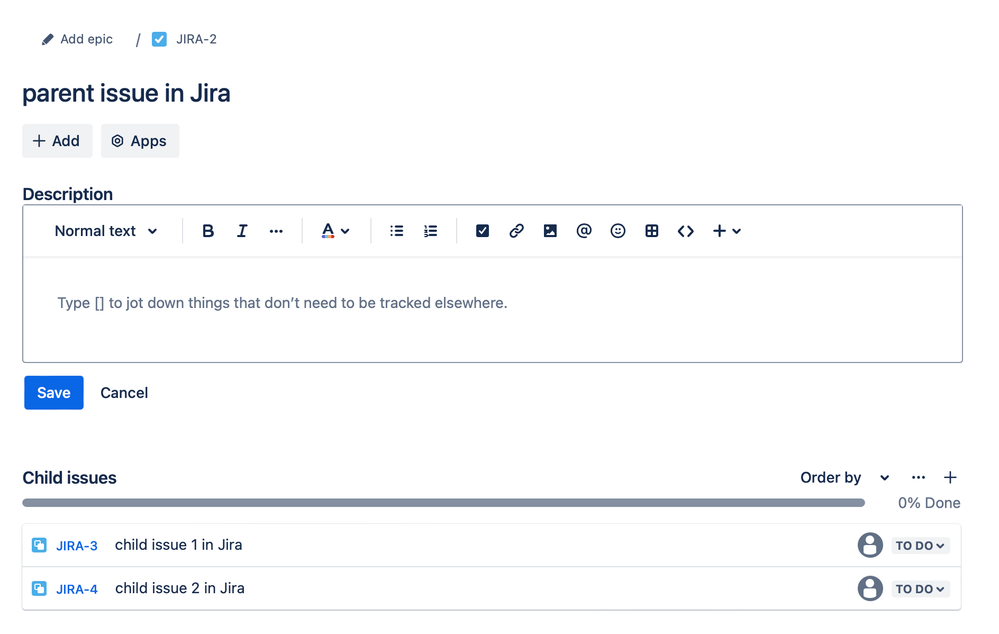This screenshot has width=999, height=634.
Task: Open the text color picker
Action: point(335,231)
